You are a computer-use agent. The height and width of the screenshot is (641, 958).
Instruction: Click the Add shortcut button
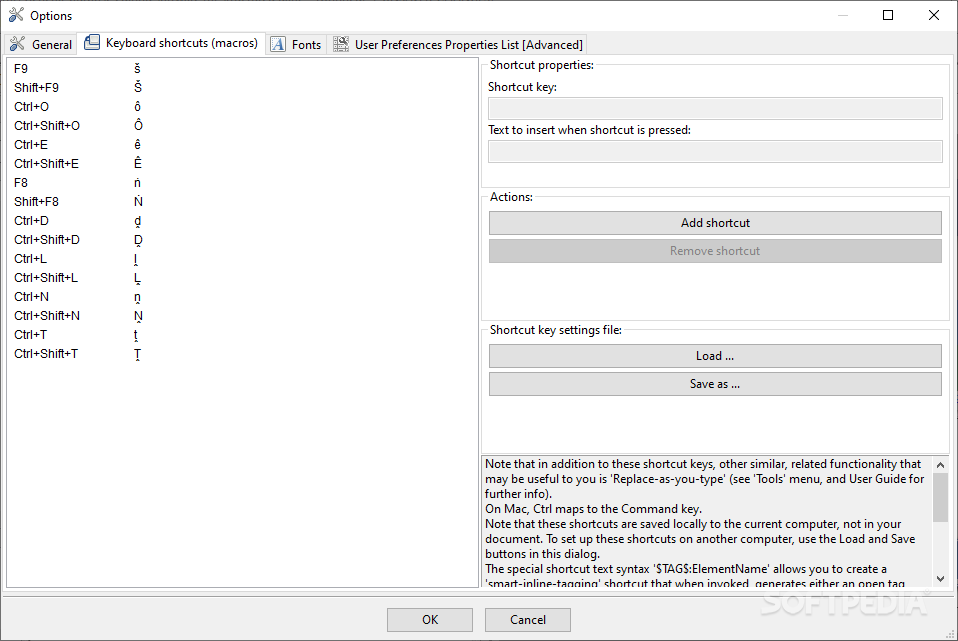tap(715, 223)
